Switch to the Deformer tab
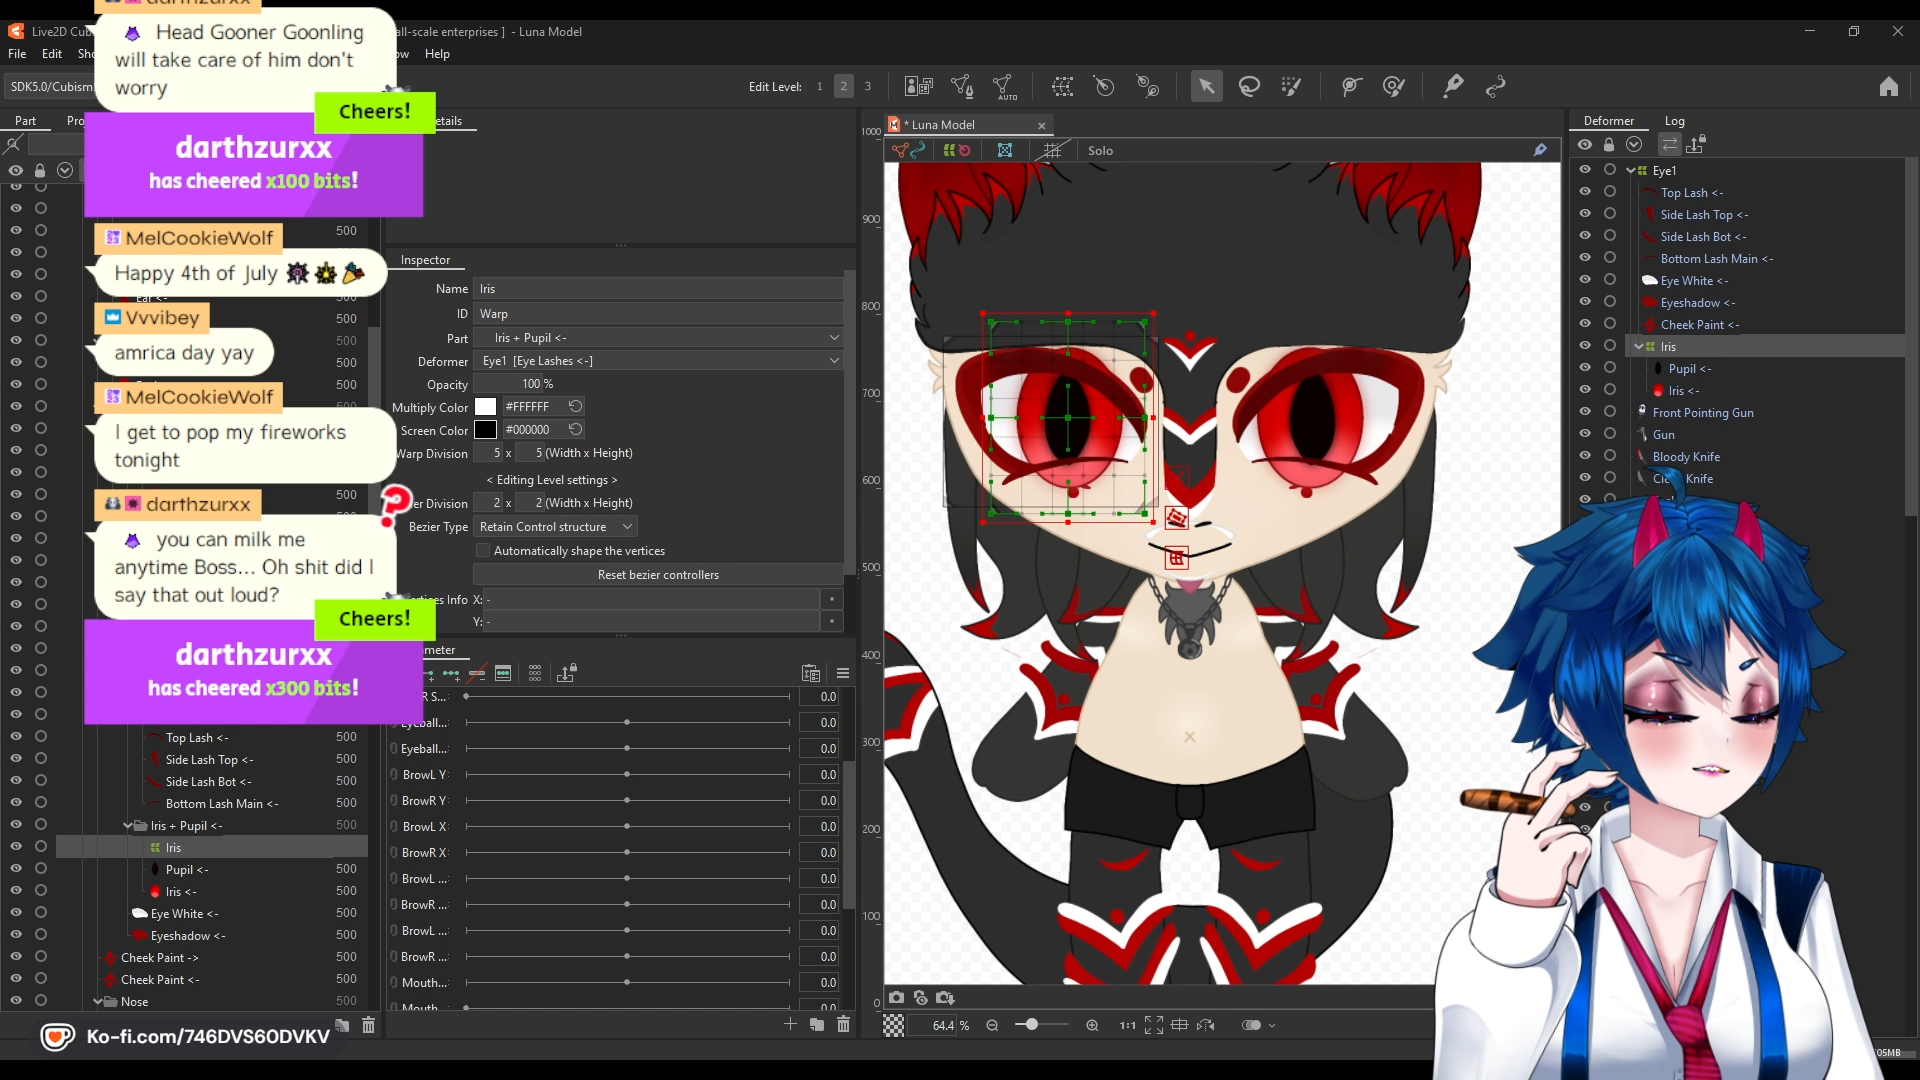The height and width of the screenshot is (1080, 1920). 1608,121
